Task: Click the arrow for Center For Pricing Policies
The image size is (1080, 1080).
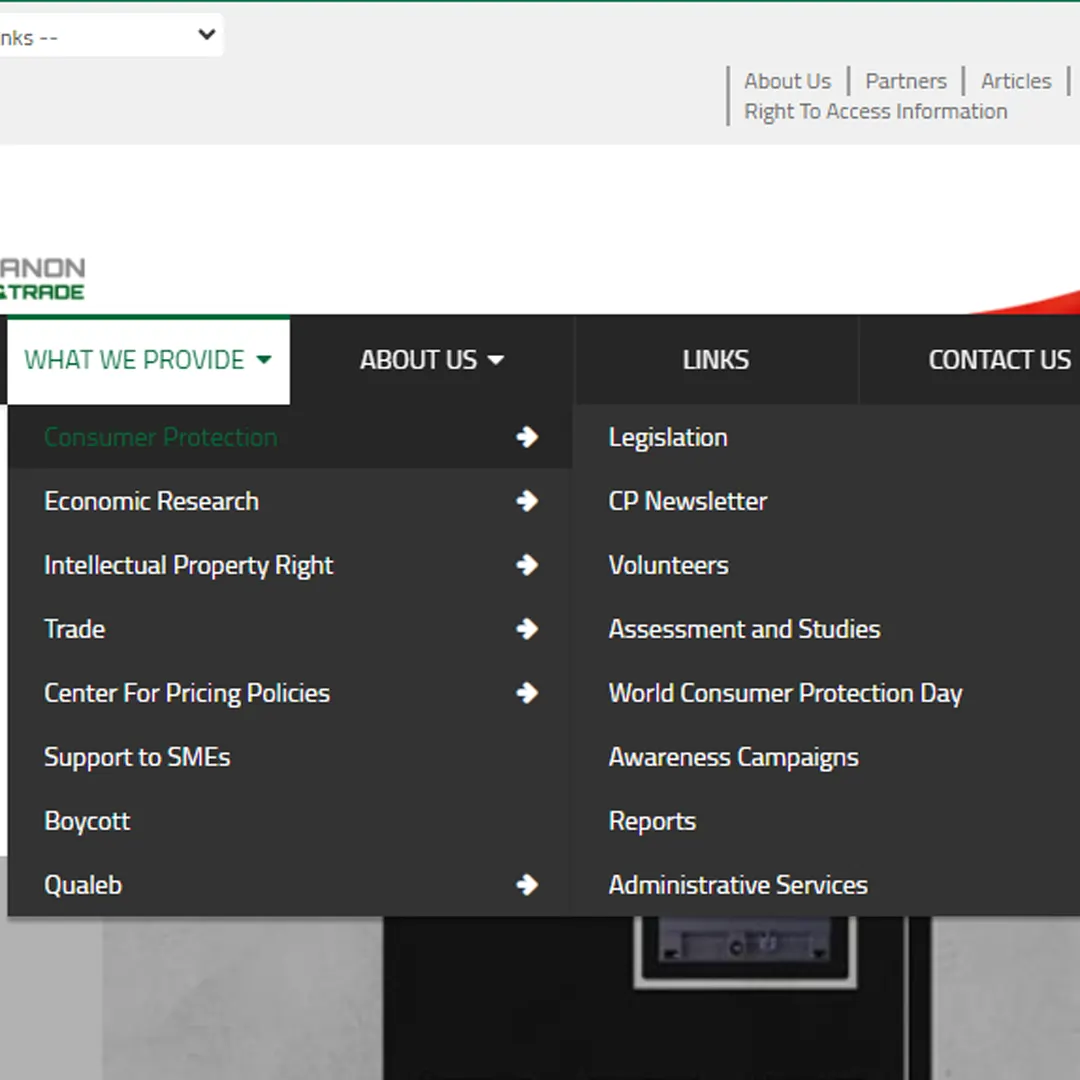Action: [x=527, y=693]
